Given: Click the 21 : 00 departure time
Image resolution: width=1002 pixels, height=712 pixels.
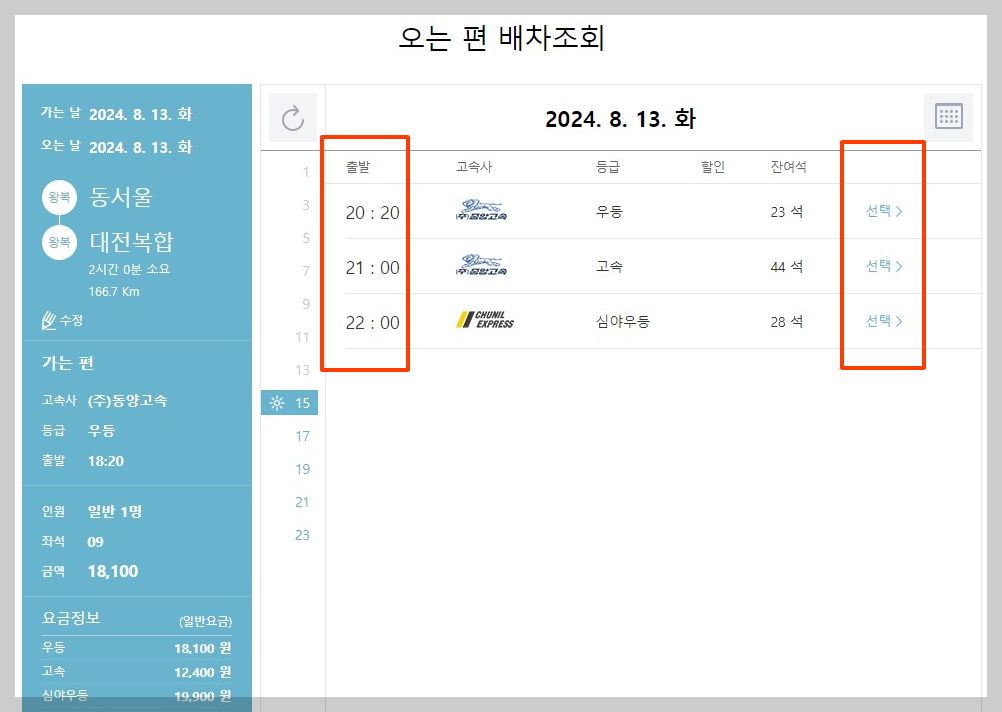Looking at the screenshot, I should [x=373, y=268].
